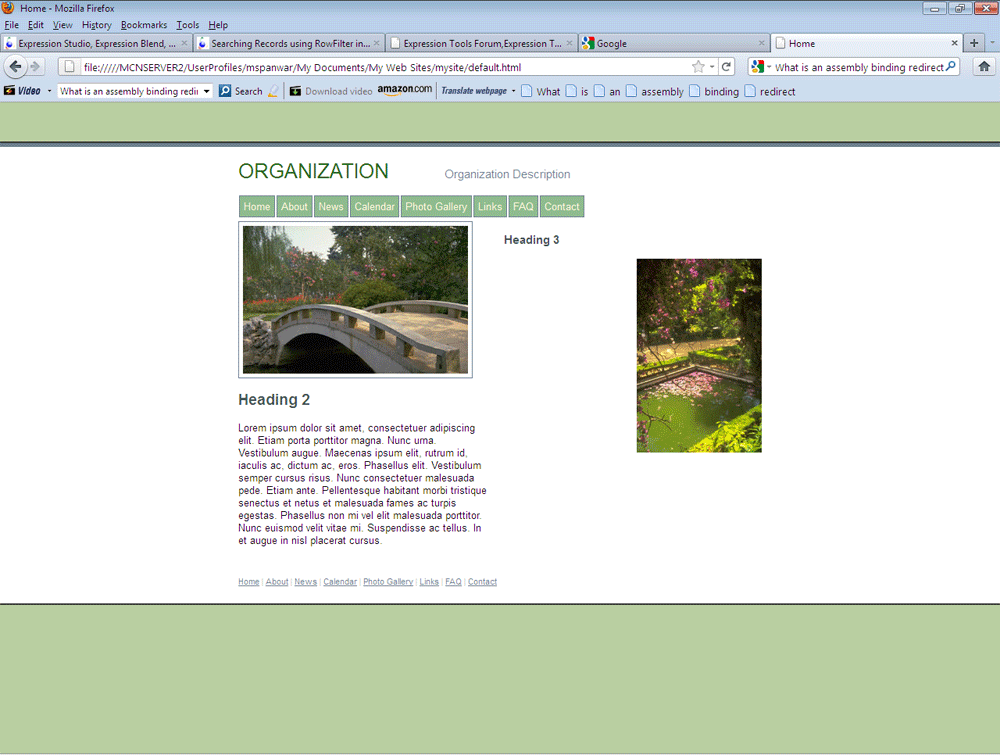Open the amazon.com toolbar shortcut
The width and height of the screenshot is (1000, 755).
click(404, 90)
